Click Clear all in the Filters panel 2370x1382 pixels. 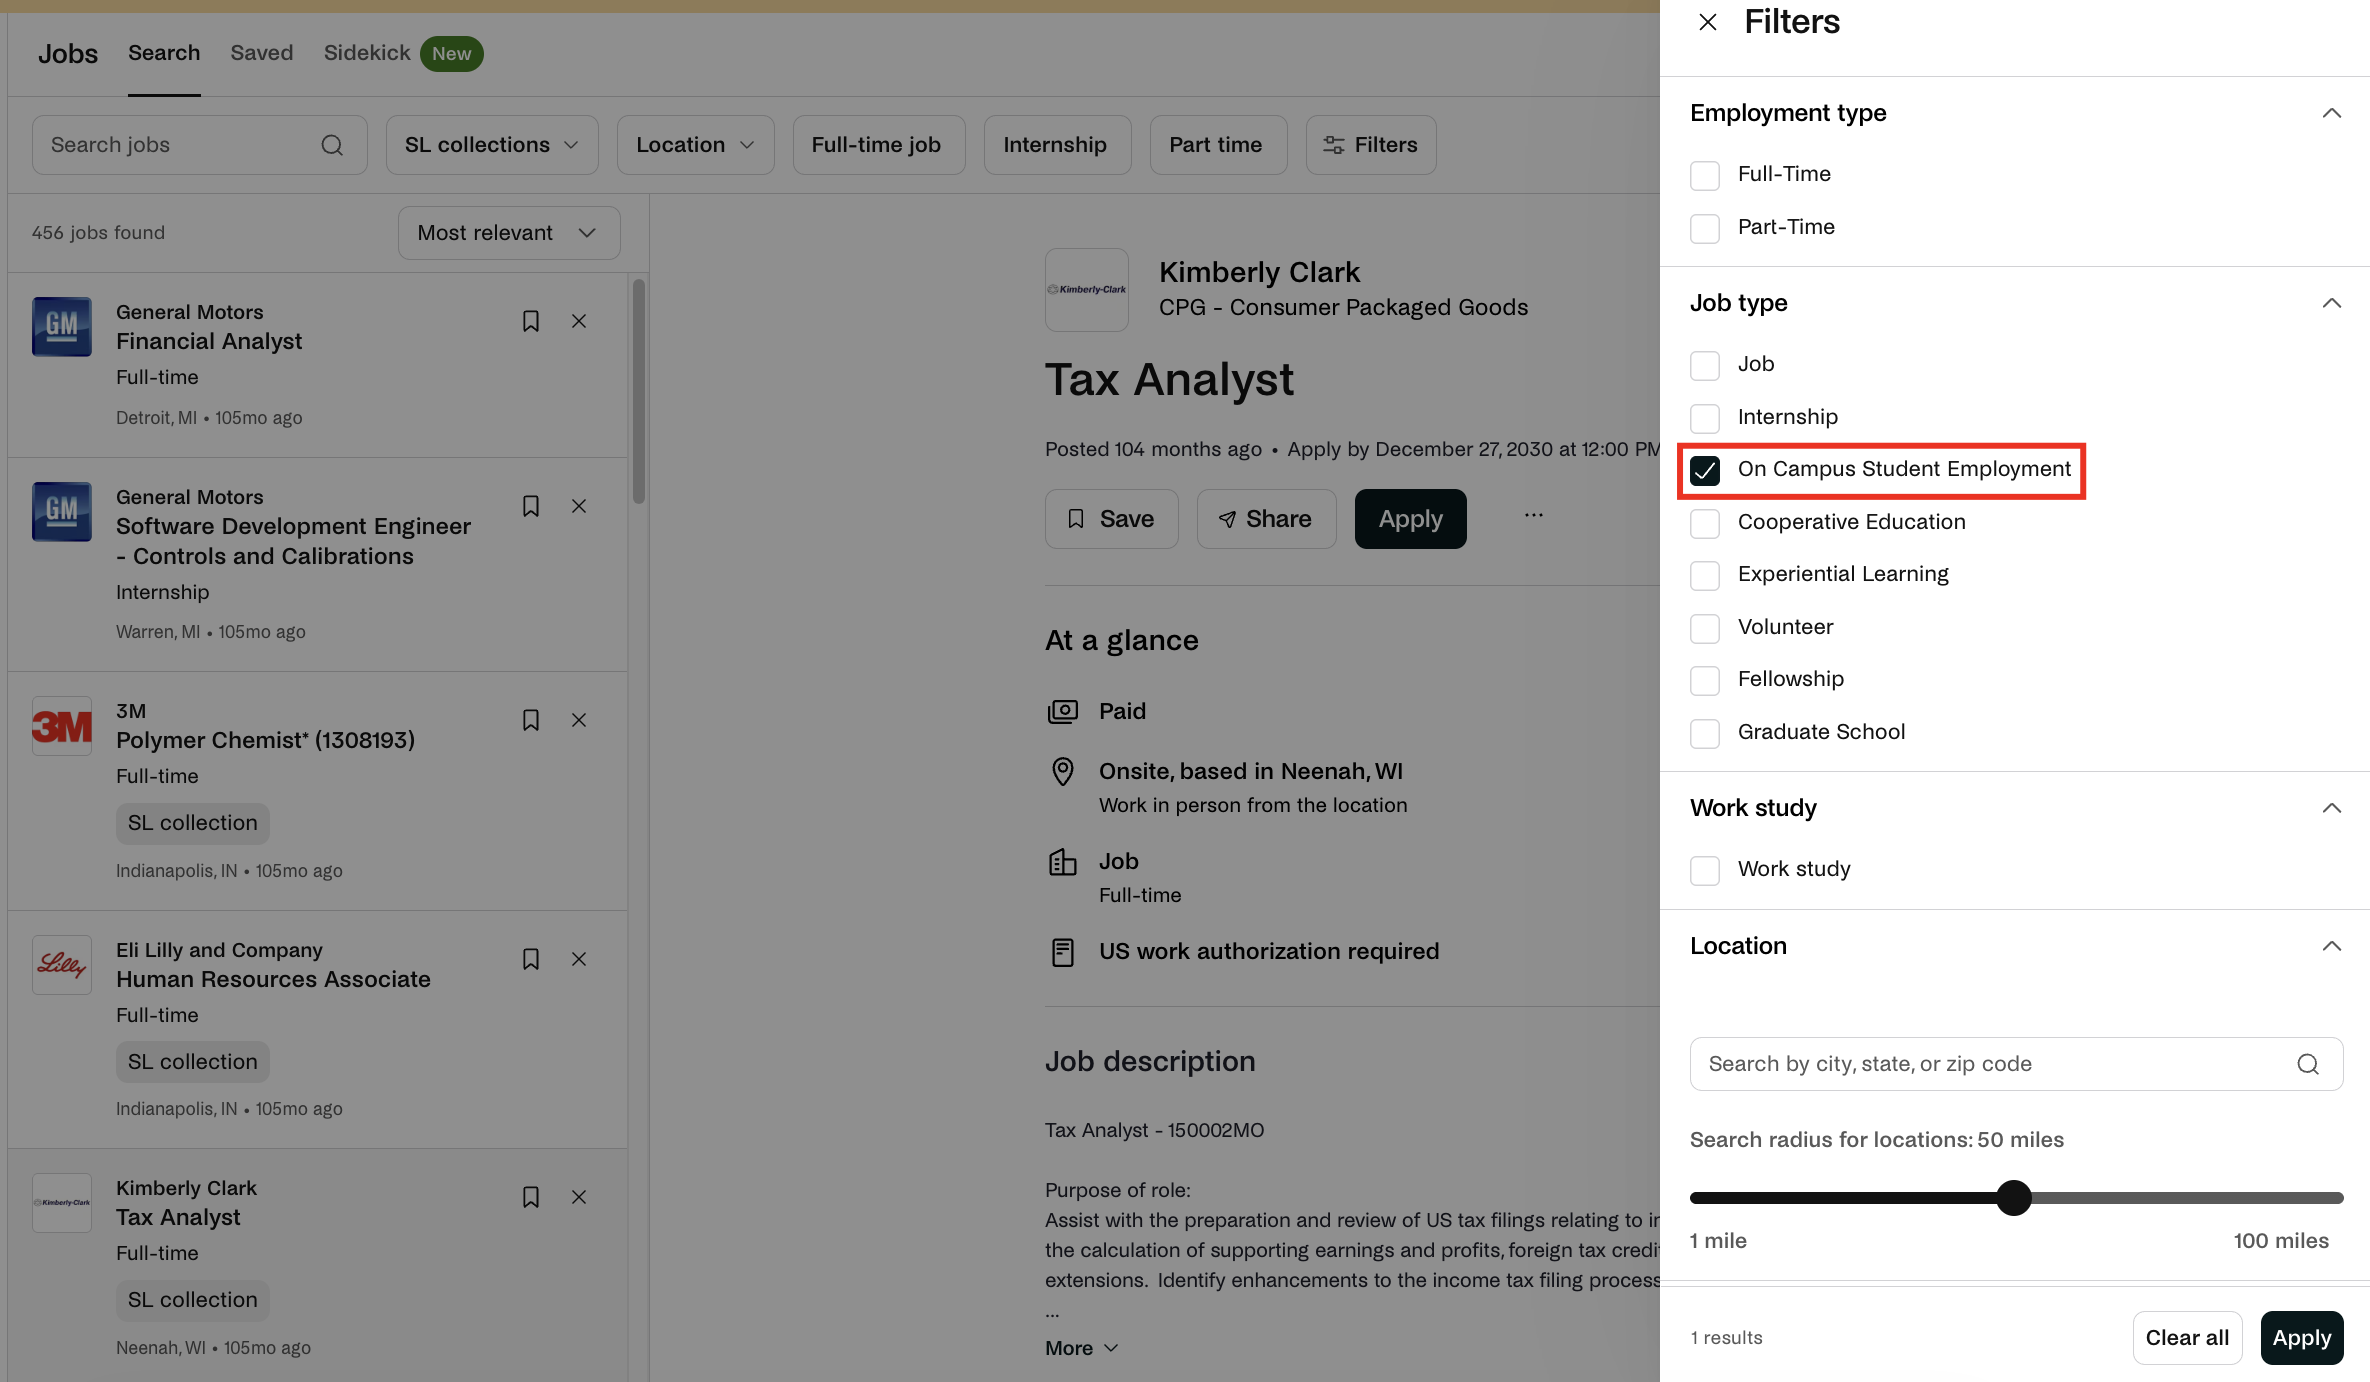(x=2187, y=1338)
